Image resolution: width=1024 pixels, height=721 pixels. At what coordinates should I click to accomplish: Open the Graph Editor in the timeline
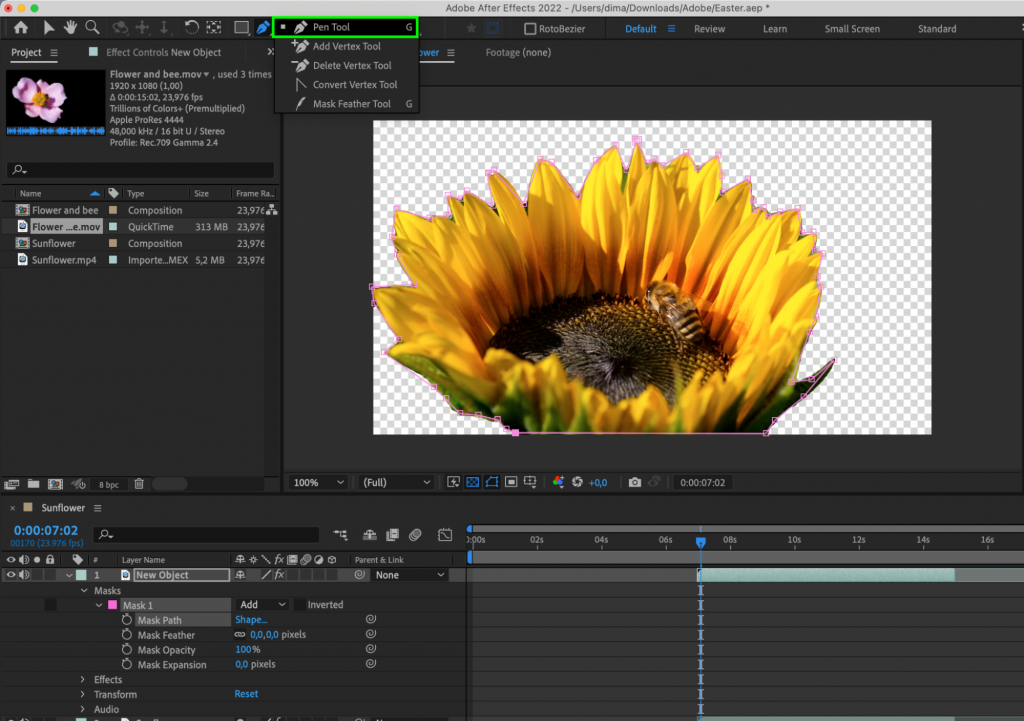(x=444, y=536)
